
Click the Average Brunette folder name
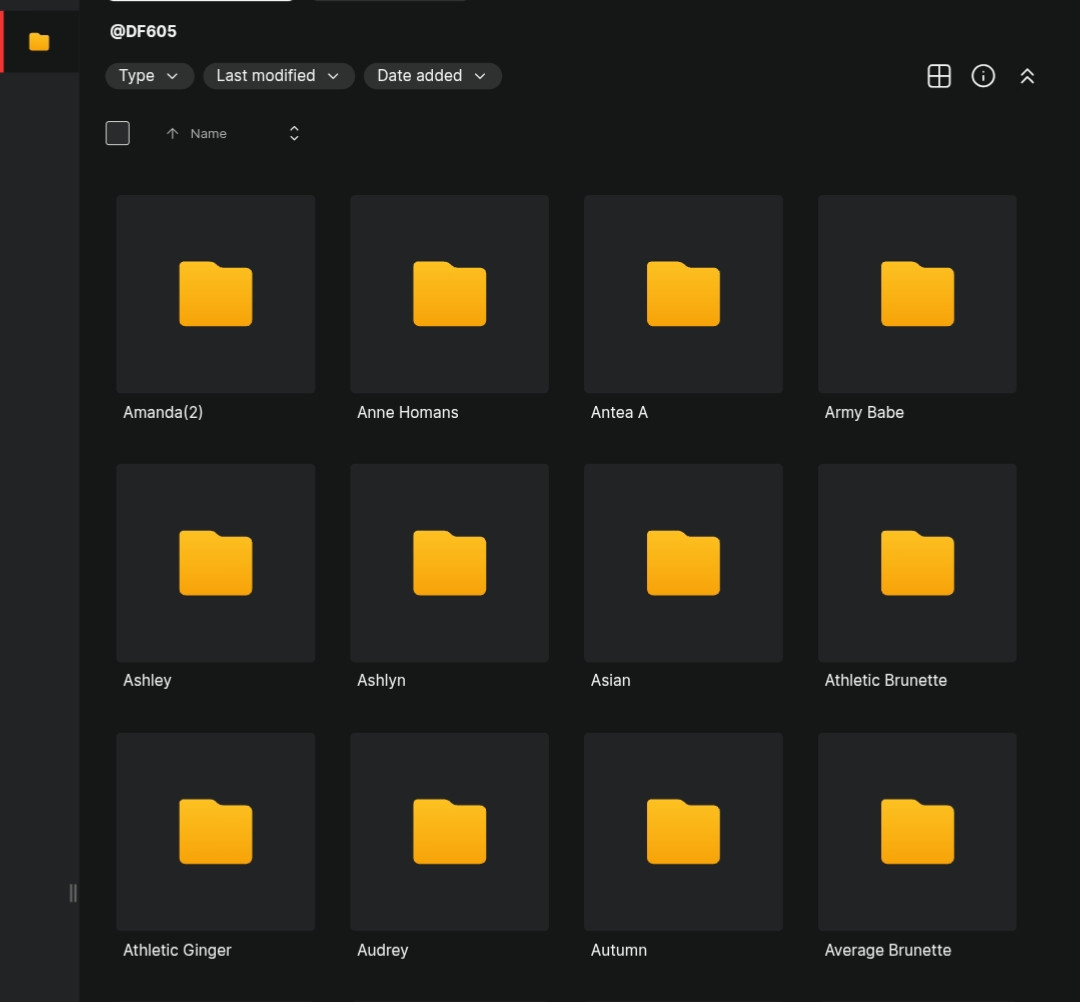(x=888, y=950)
